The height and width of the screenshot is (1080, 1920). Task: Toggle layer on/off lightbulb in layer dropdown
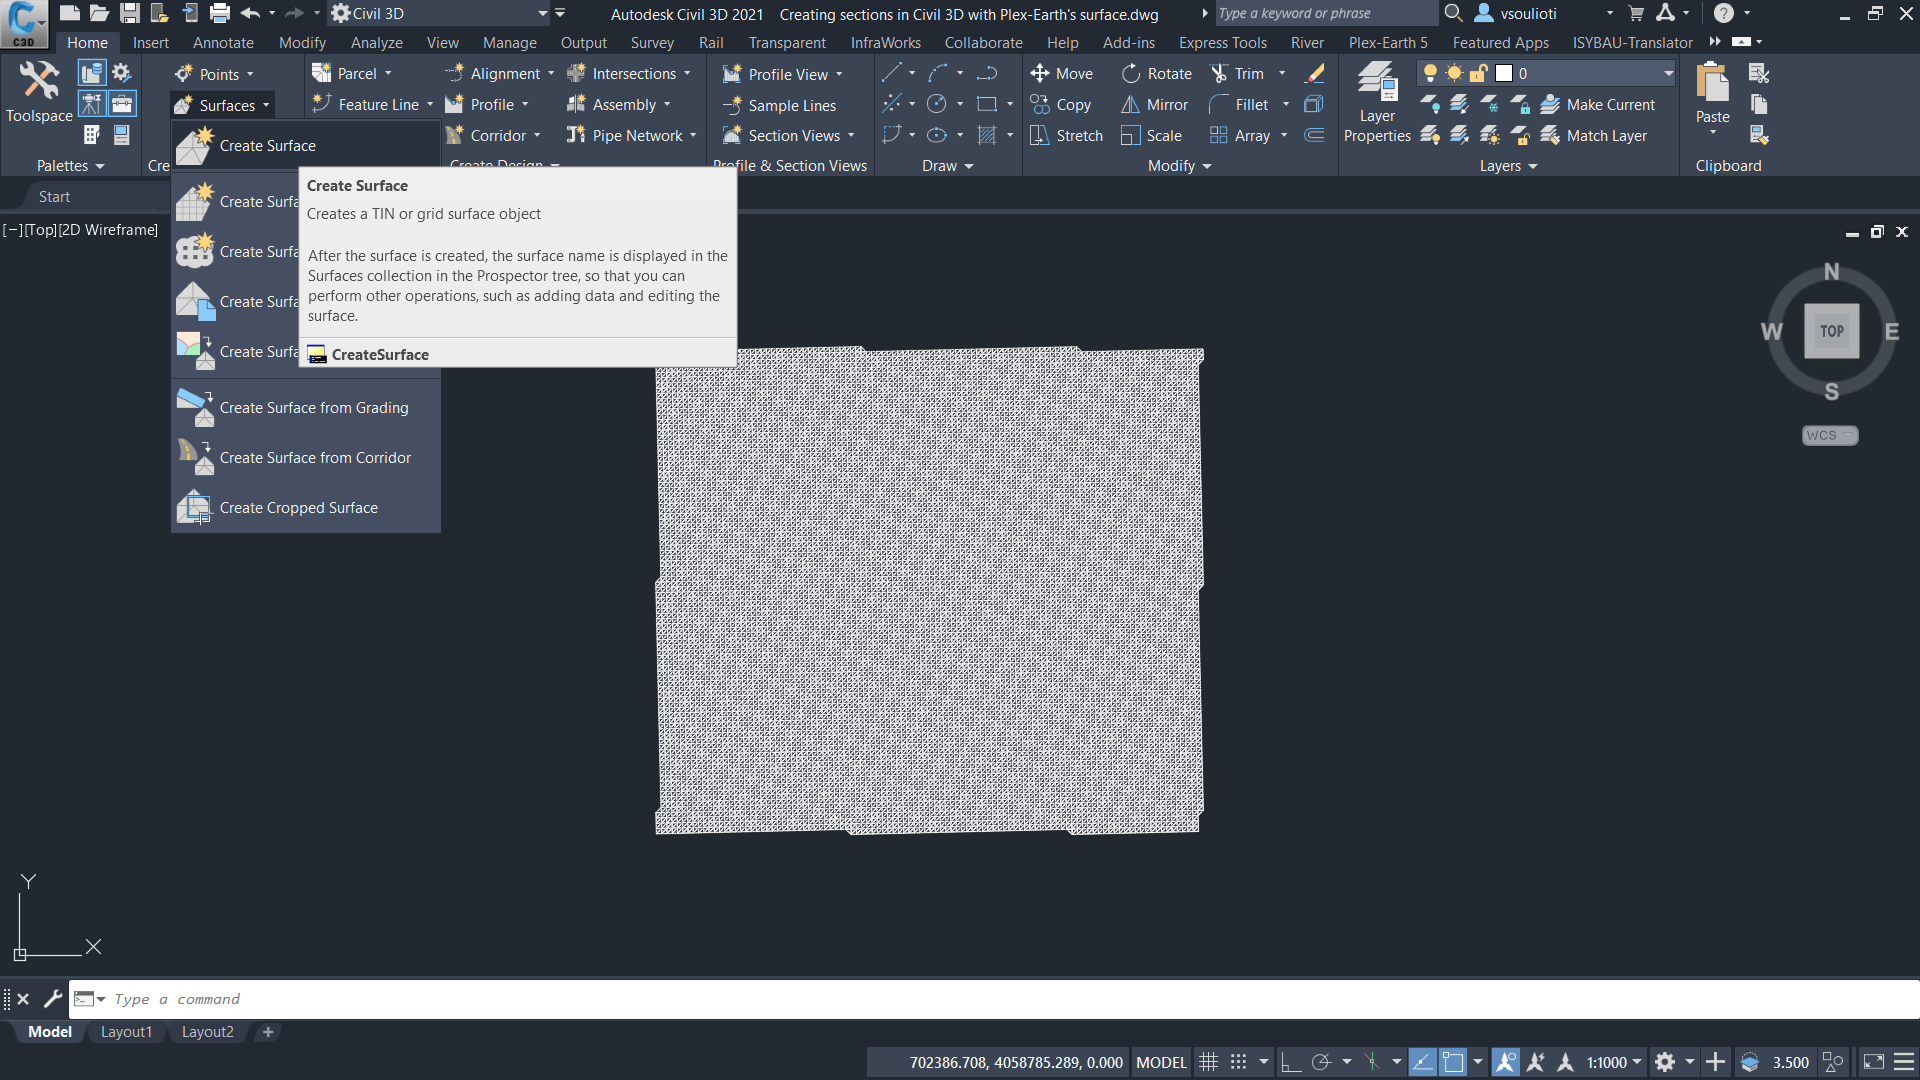pos(1430,73)
